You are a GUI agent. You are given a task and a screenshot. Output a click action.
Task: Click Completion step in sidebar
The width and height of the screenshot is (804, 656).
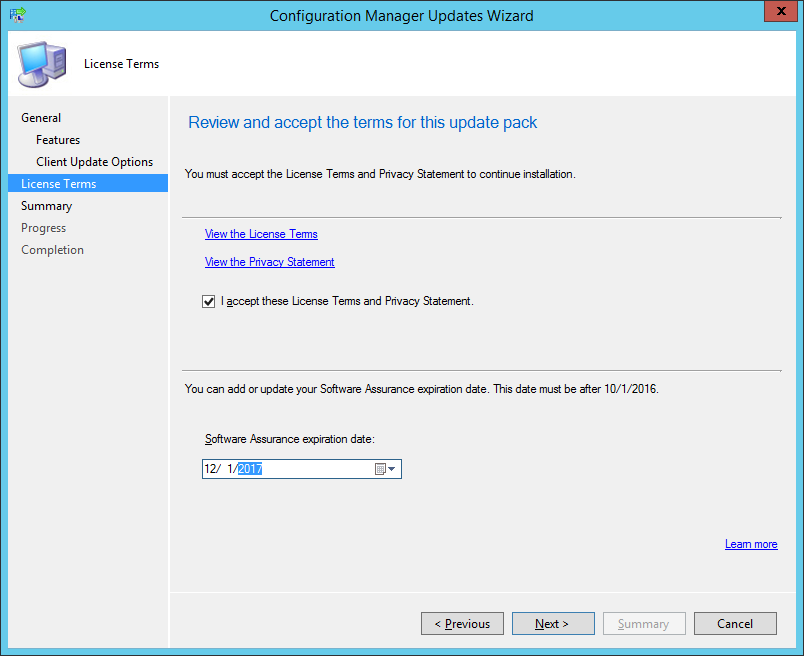point(52,250)
